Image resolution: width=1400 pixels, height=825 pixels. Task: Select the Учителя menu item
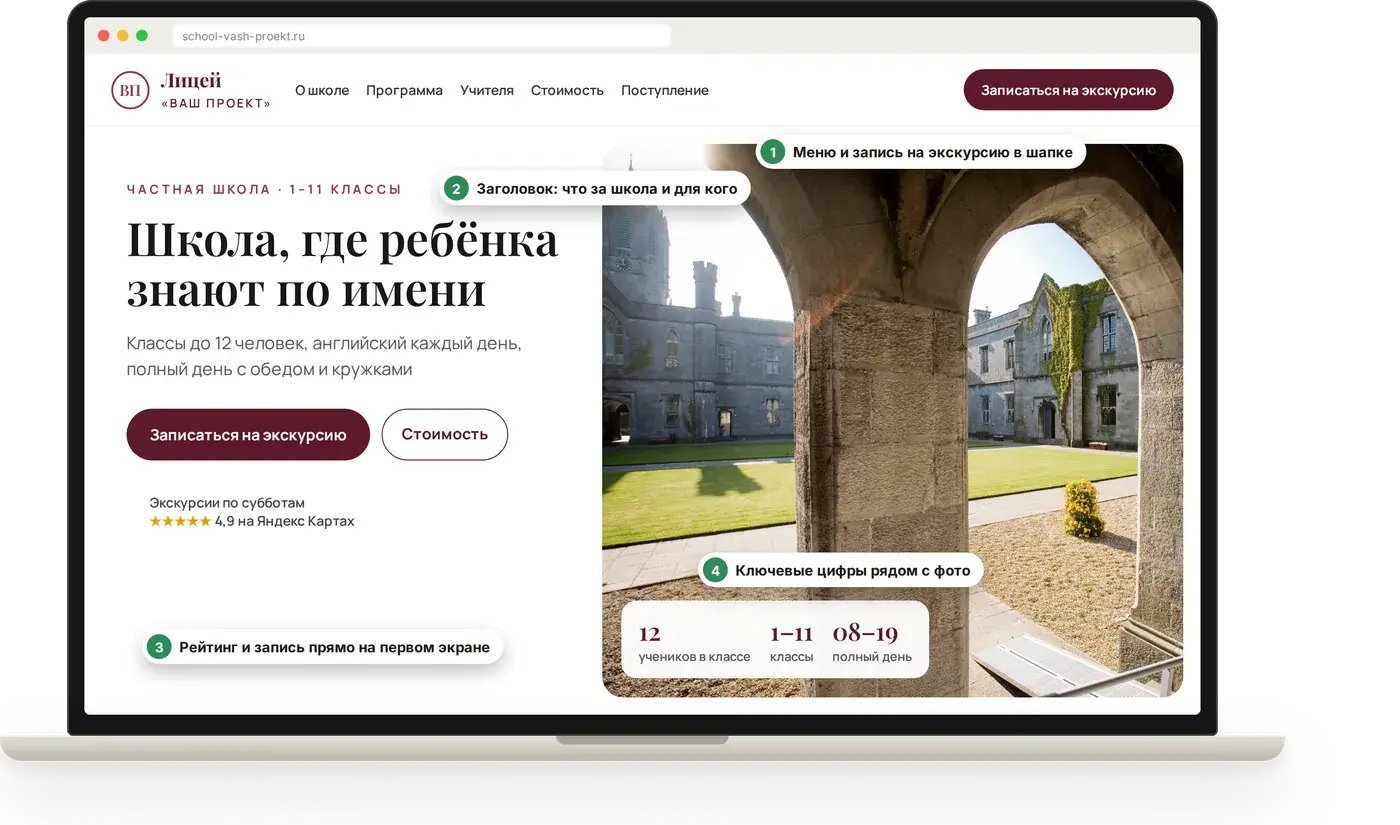tap(487, 90)
